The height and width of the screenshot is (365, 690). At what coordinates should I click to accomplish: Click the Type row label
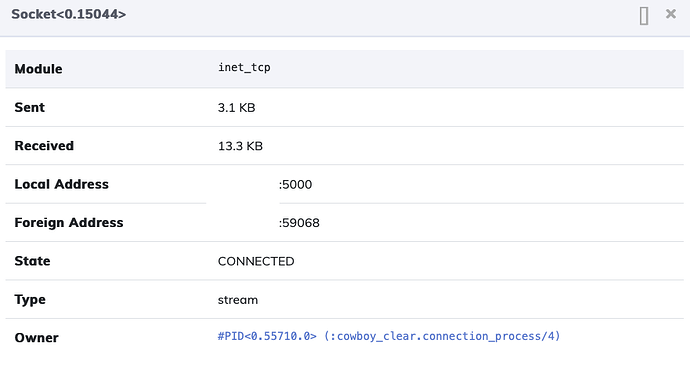30,300
